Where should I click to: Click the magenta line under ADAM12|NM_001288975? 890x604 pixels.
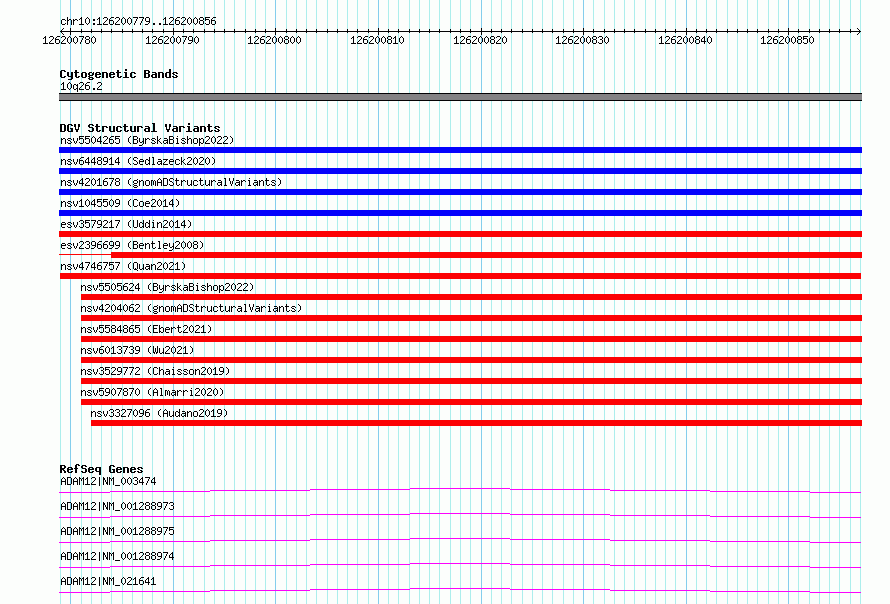[x=460, y=540]
